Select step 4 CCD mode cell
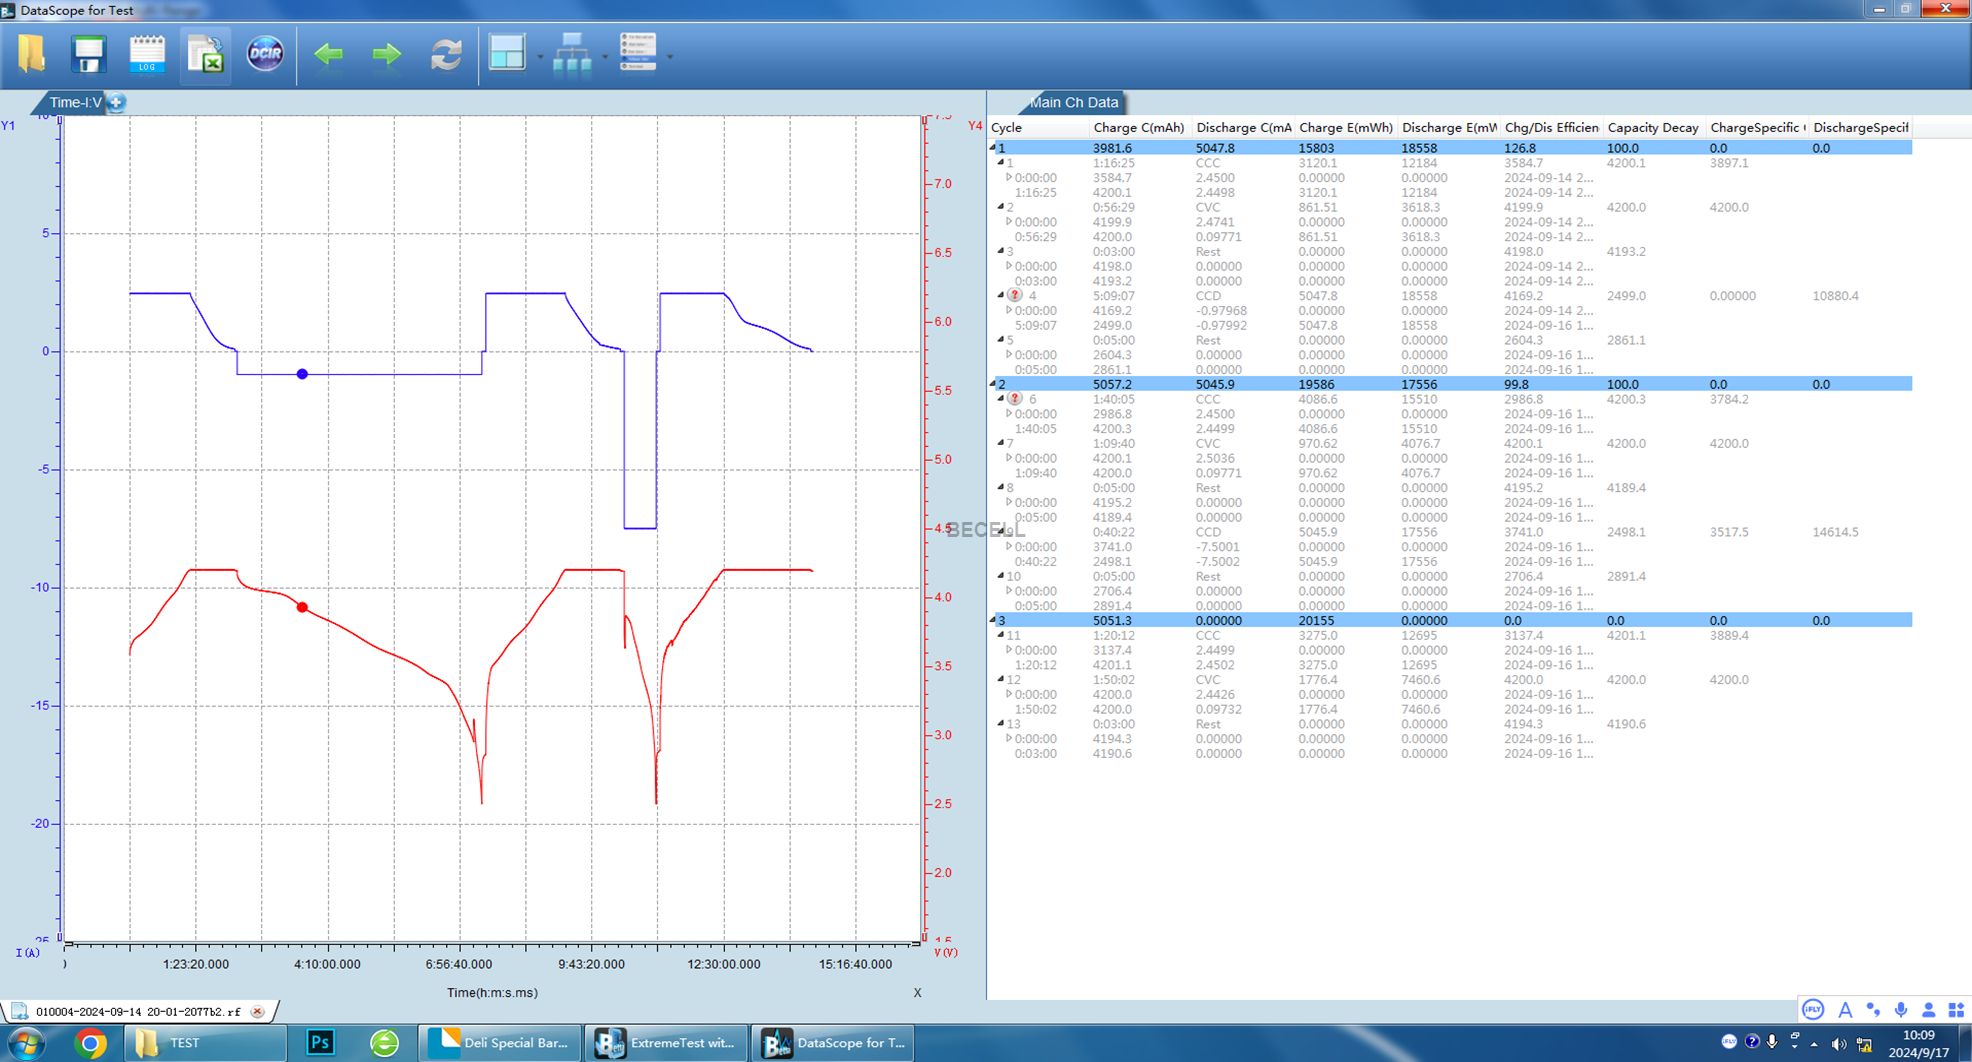This screenshot has width=1972, height=1062. (1208, 296)
